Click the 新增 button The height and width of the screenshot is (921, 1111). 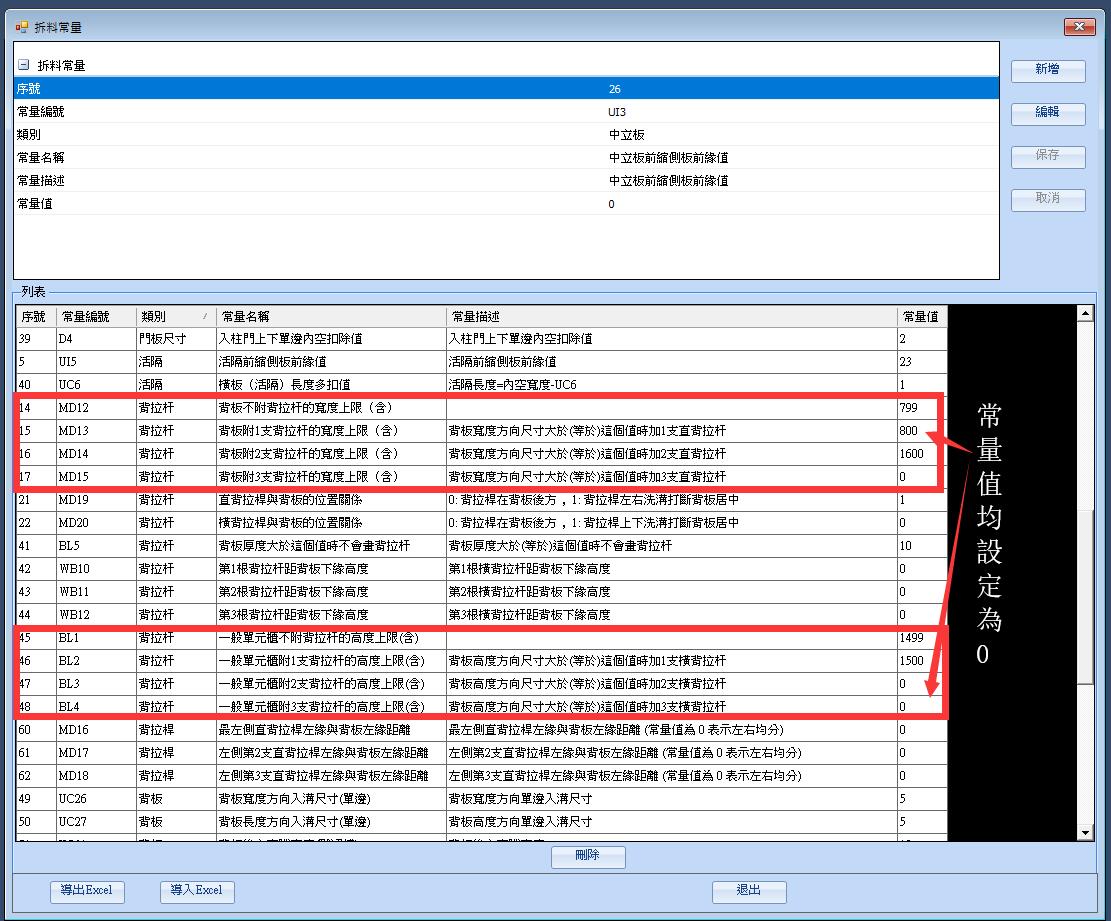(x=1047, y=70)
